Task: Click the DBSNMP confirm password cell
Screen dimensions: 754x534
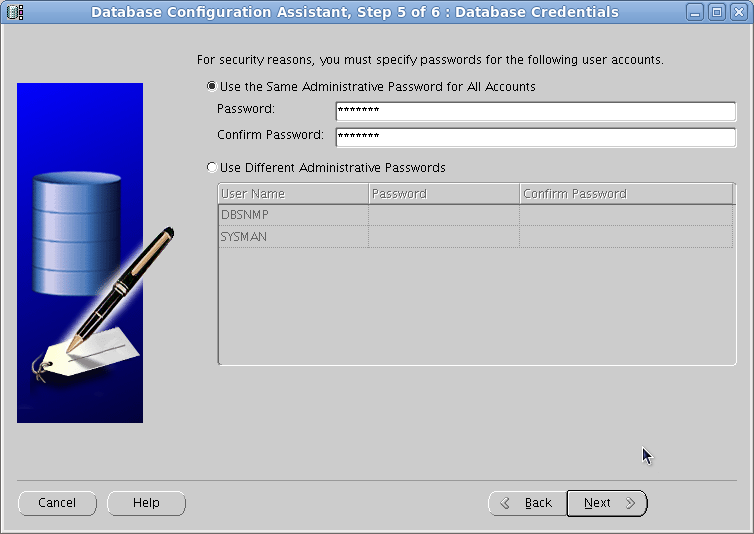Action: click(626, 215)
